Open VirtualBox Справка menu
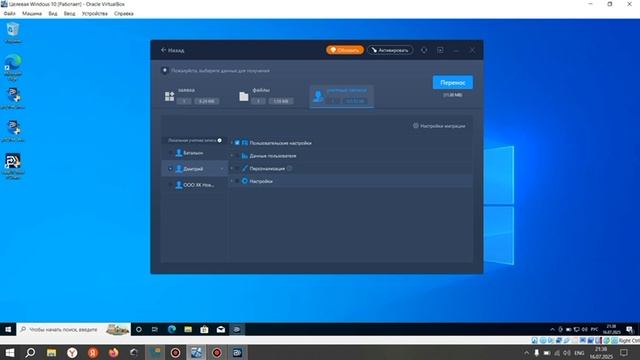The height and width of the screenshot is (360, 640). click(x=124, y=13)
